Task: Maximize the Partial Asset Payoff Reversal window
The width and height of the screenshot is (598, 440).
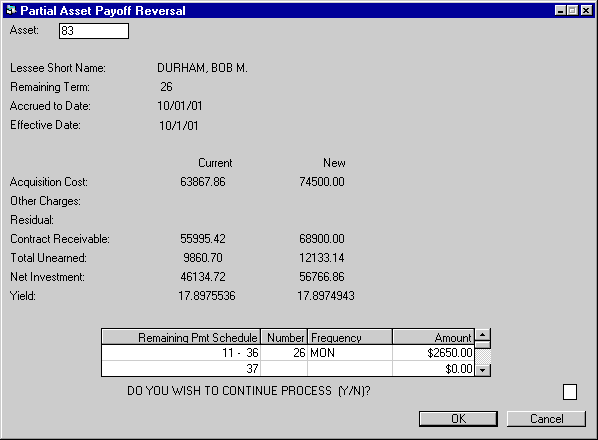Action: 572,10
